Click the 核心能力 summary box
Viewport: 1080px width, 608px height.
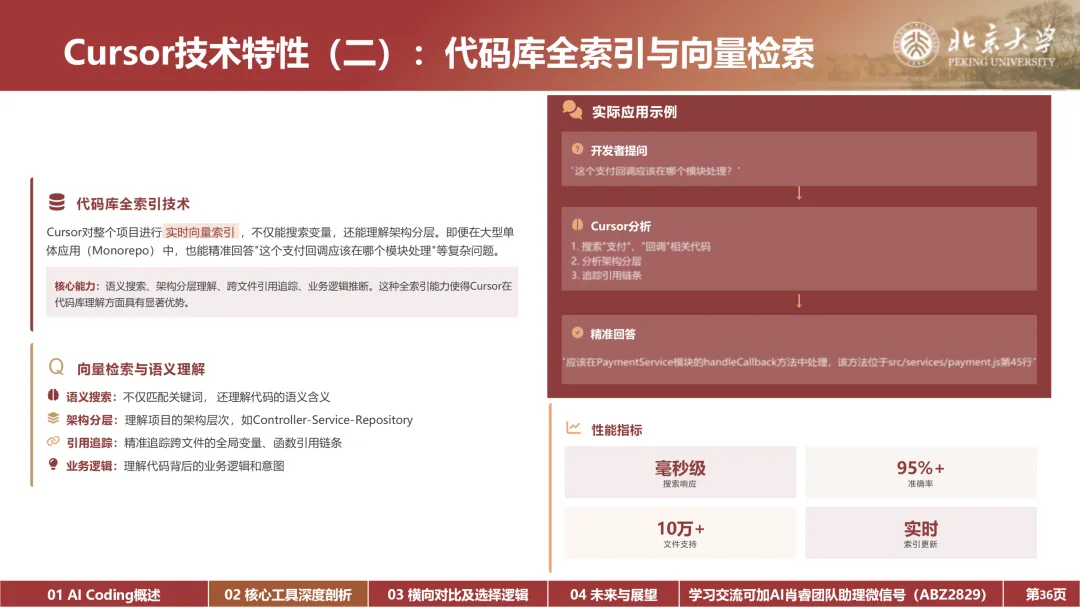pos(282,293)
